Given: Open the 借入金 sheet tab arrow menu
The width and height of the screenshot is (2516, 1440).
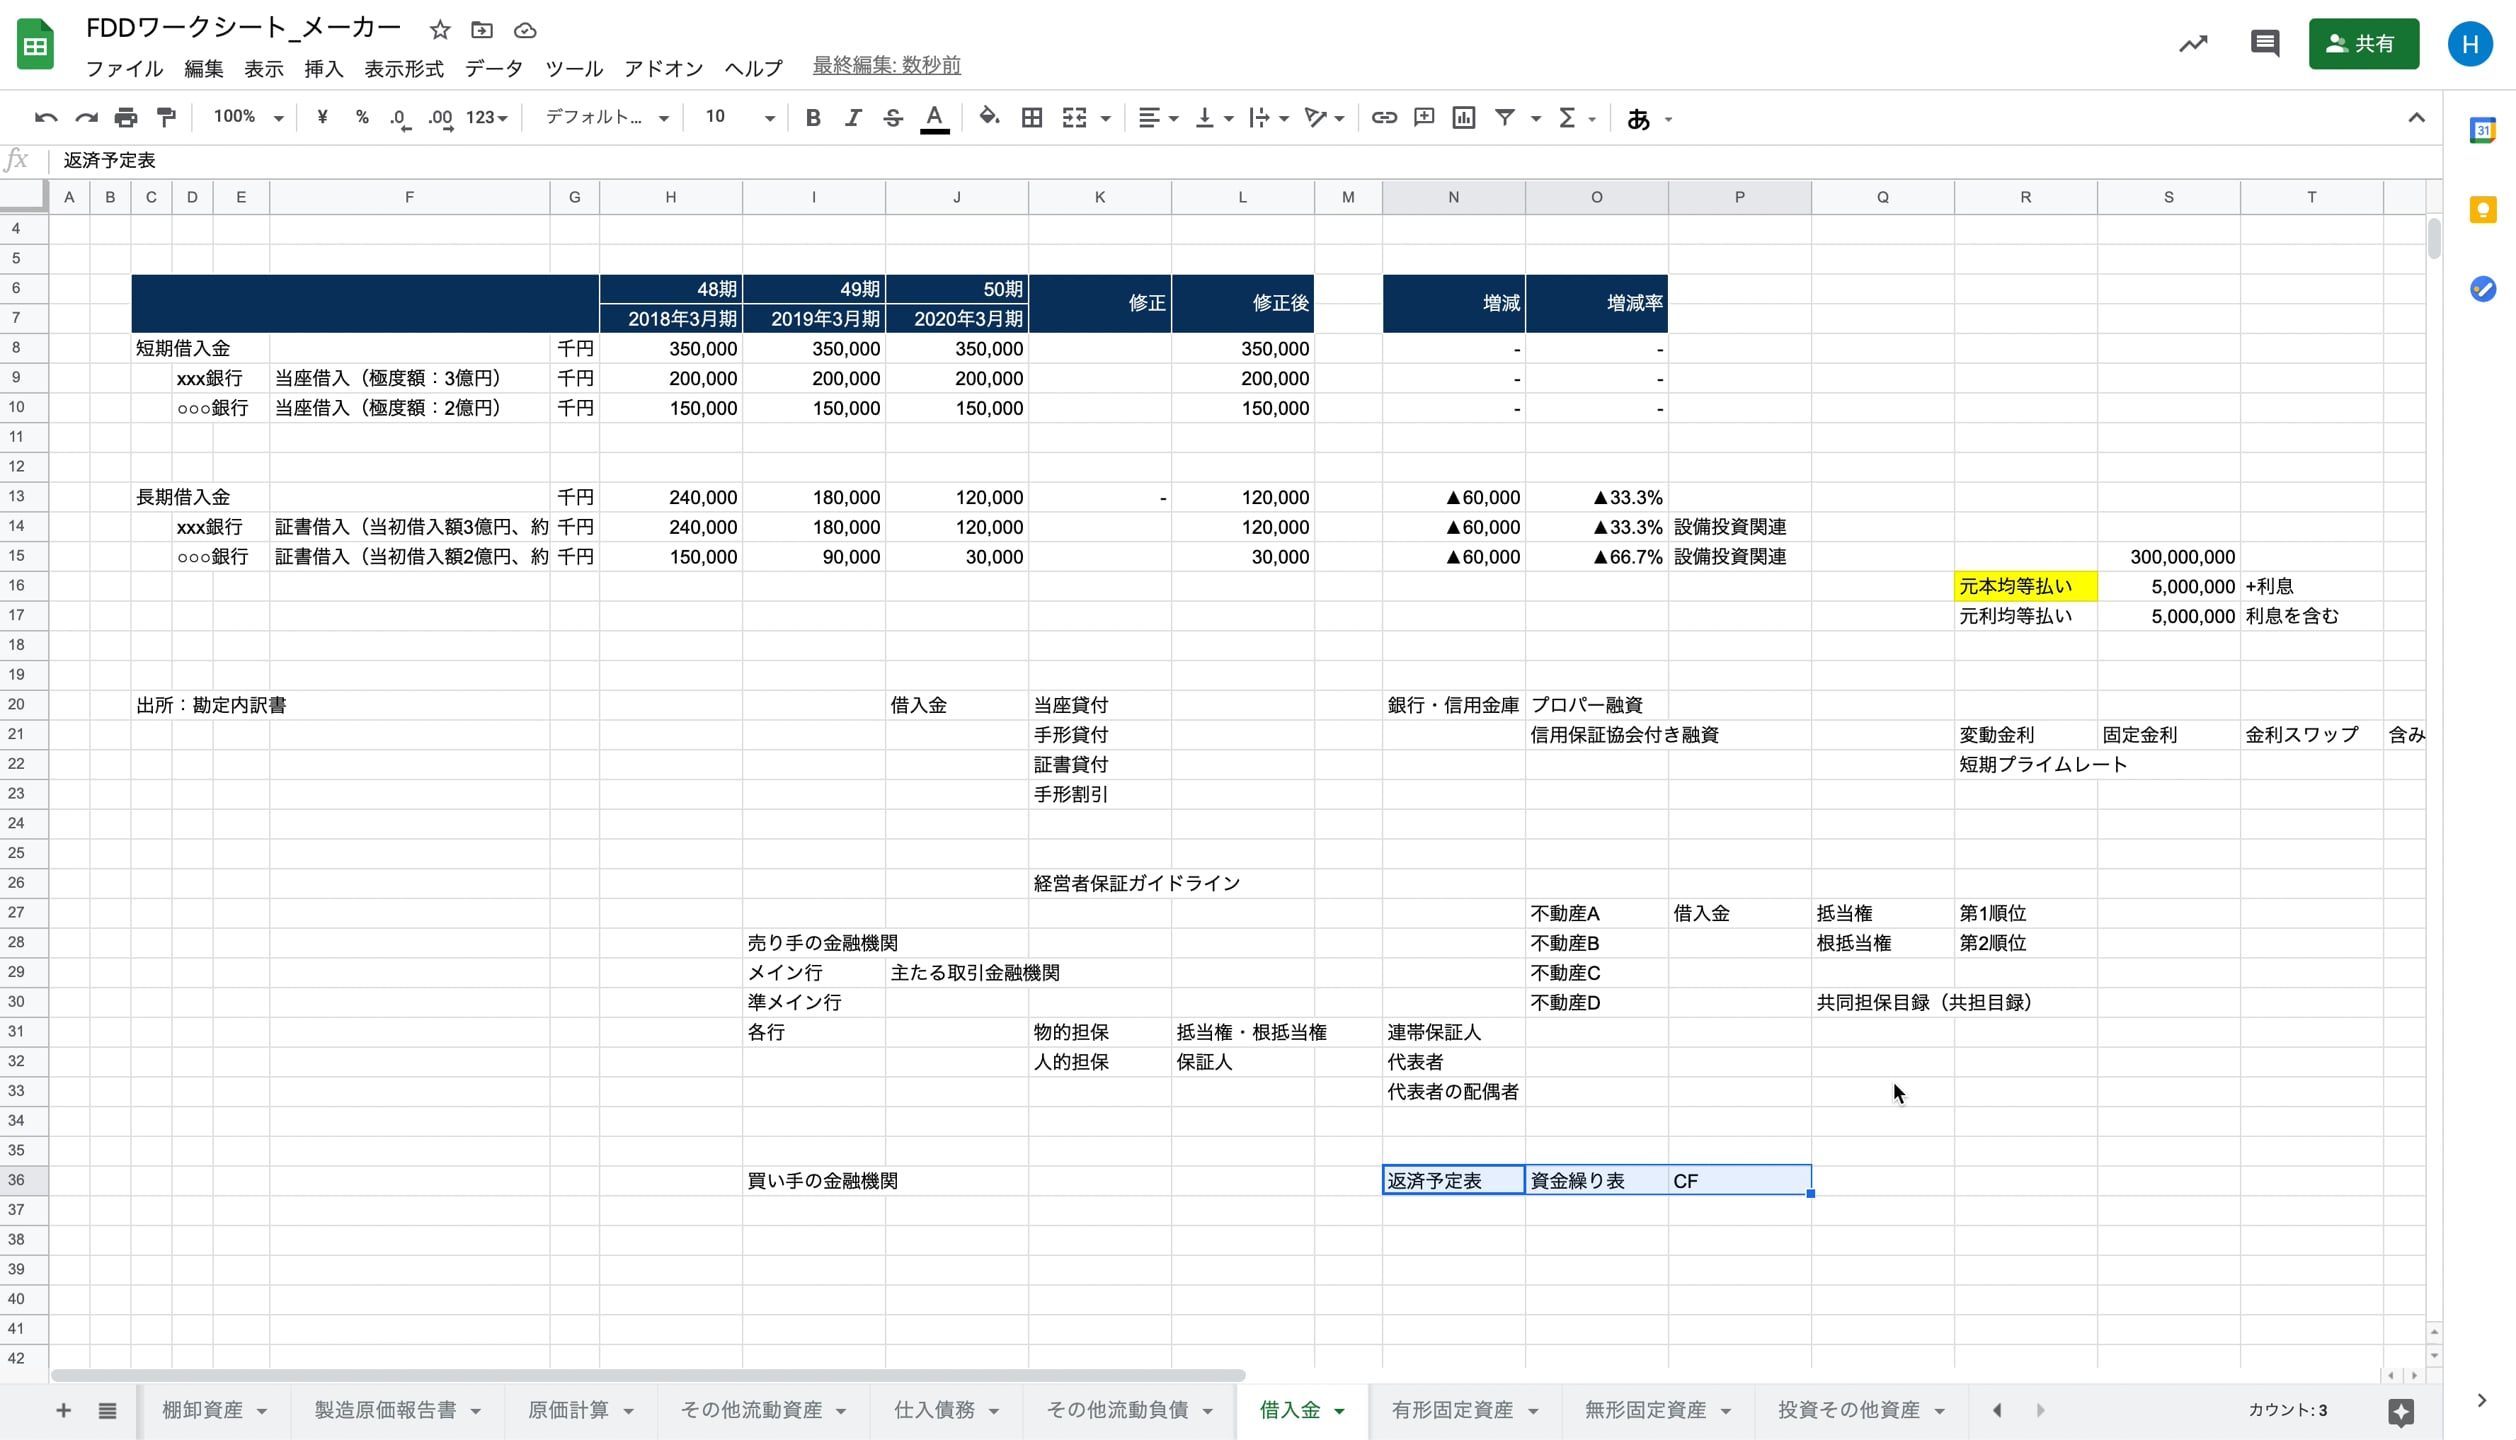Looking at the screenshot, I should tap(1340, 1411).
